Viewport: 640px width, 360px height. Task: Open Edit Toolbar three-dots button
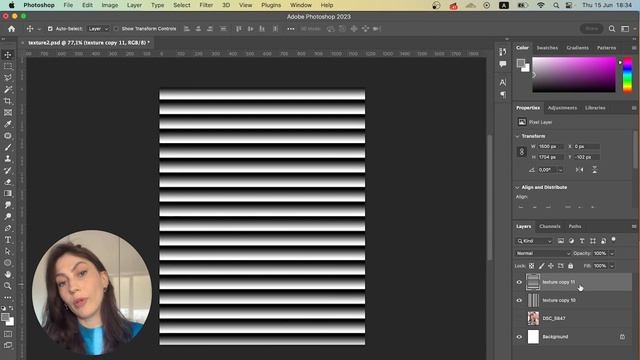pos(8,298)
